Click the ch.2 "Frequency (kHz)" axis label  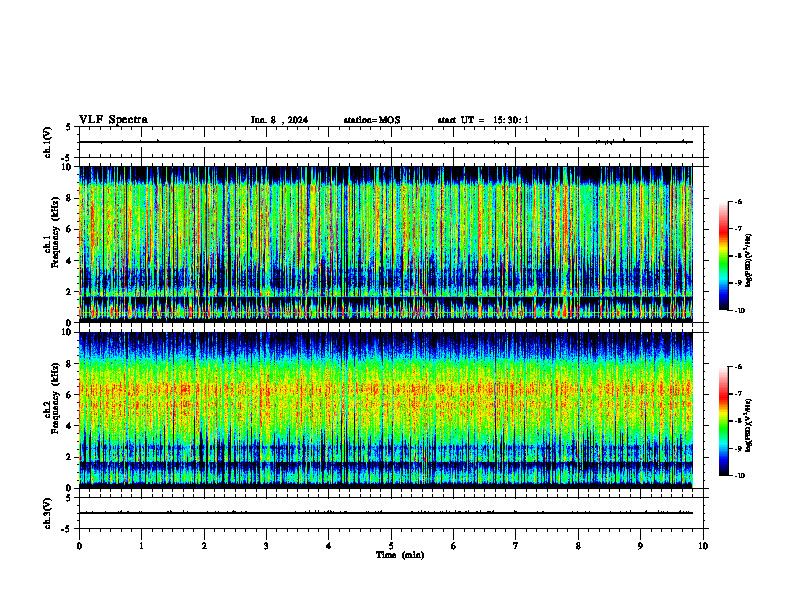click(53, 398)
